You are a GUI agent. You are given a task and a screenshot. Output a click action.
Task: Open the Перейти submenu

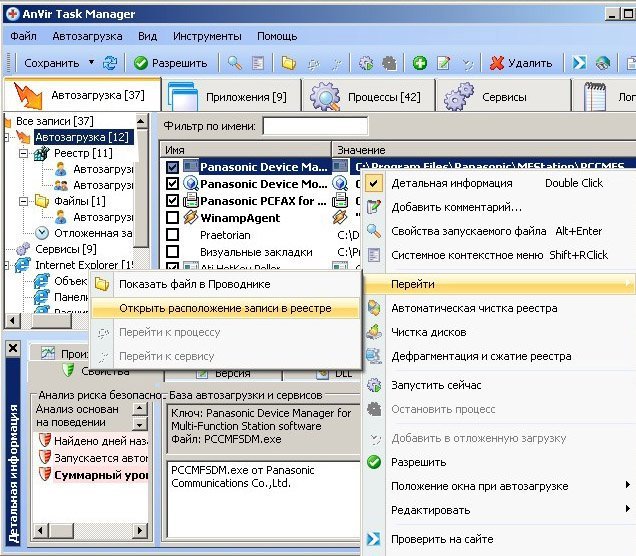(499, 284)
